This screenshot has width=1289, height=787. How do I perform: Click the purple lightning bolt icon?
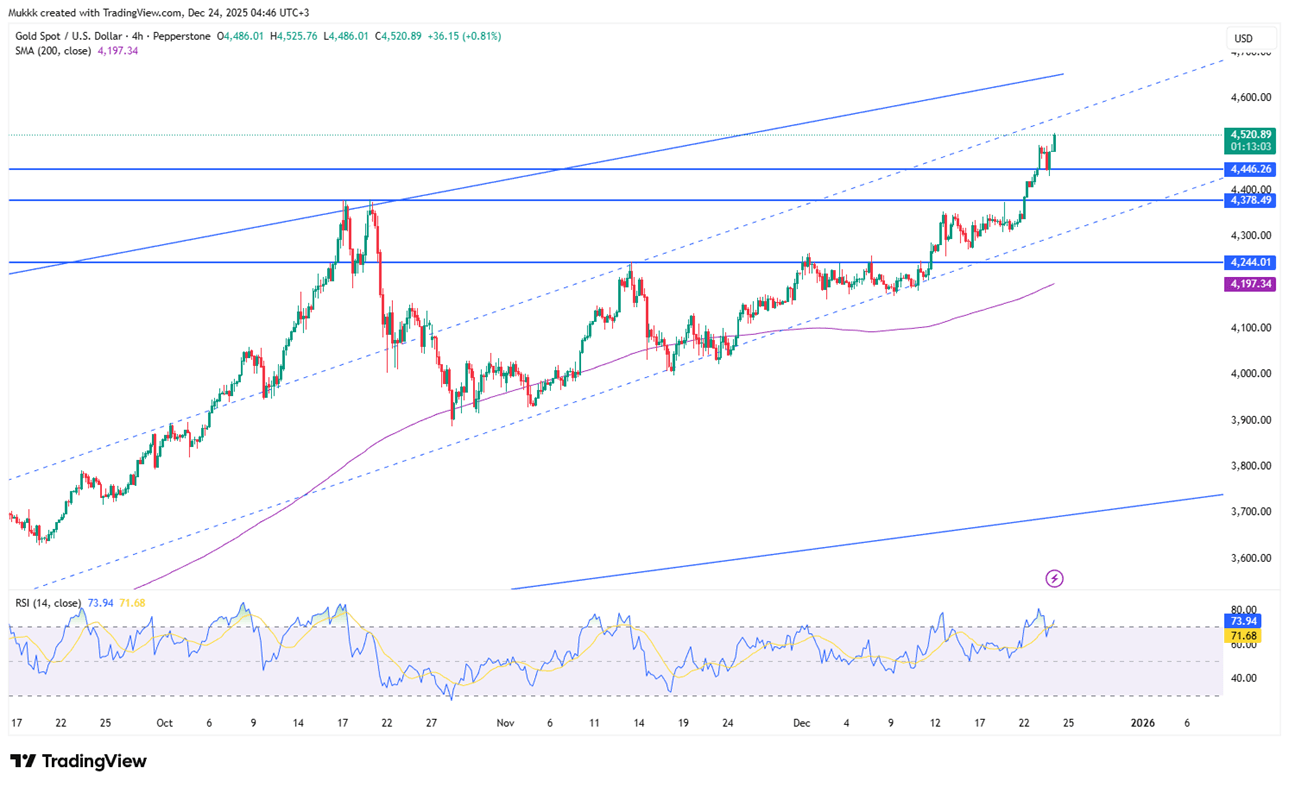click(1053, 578)
